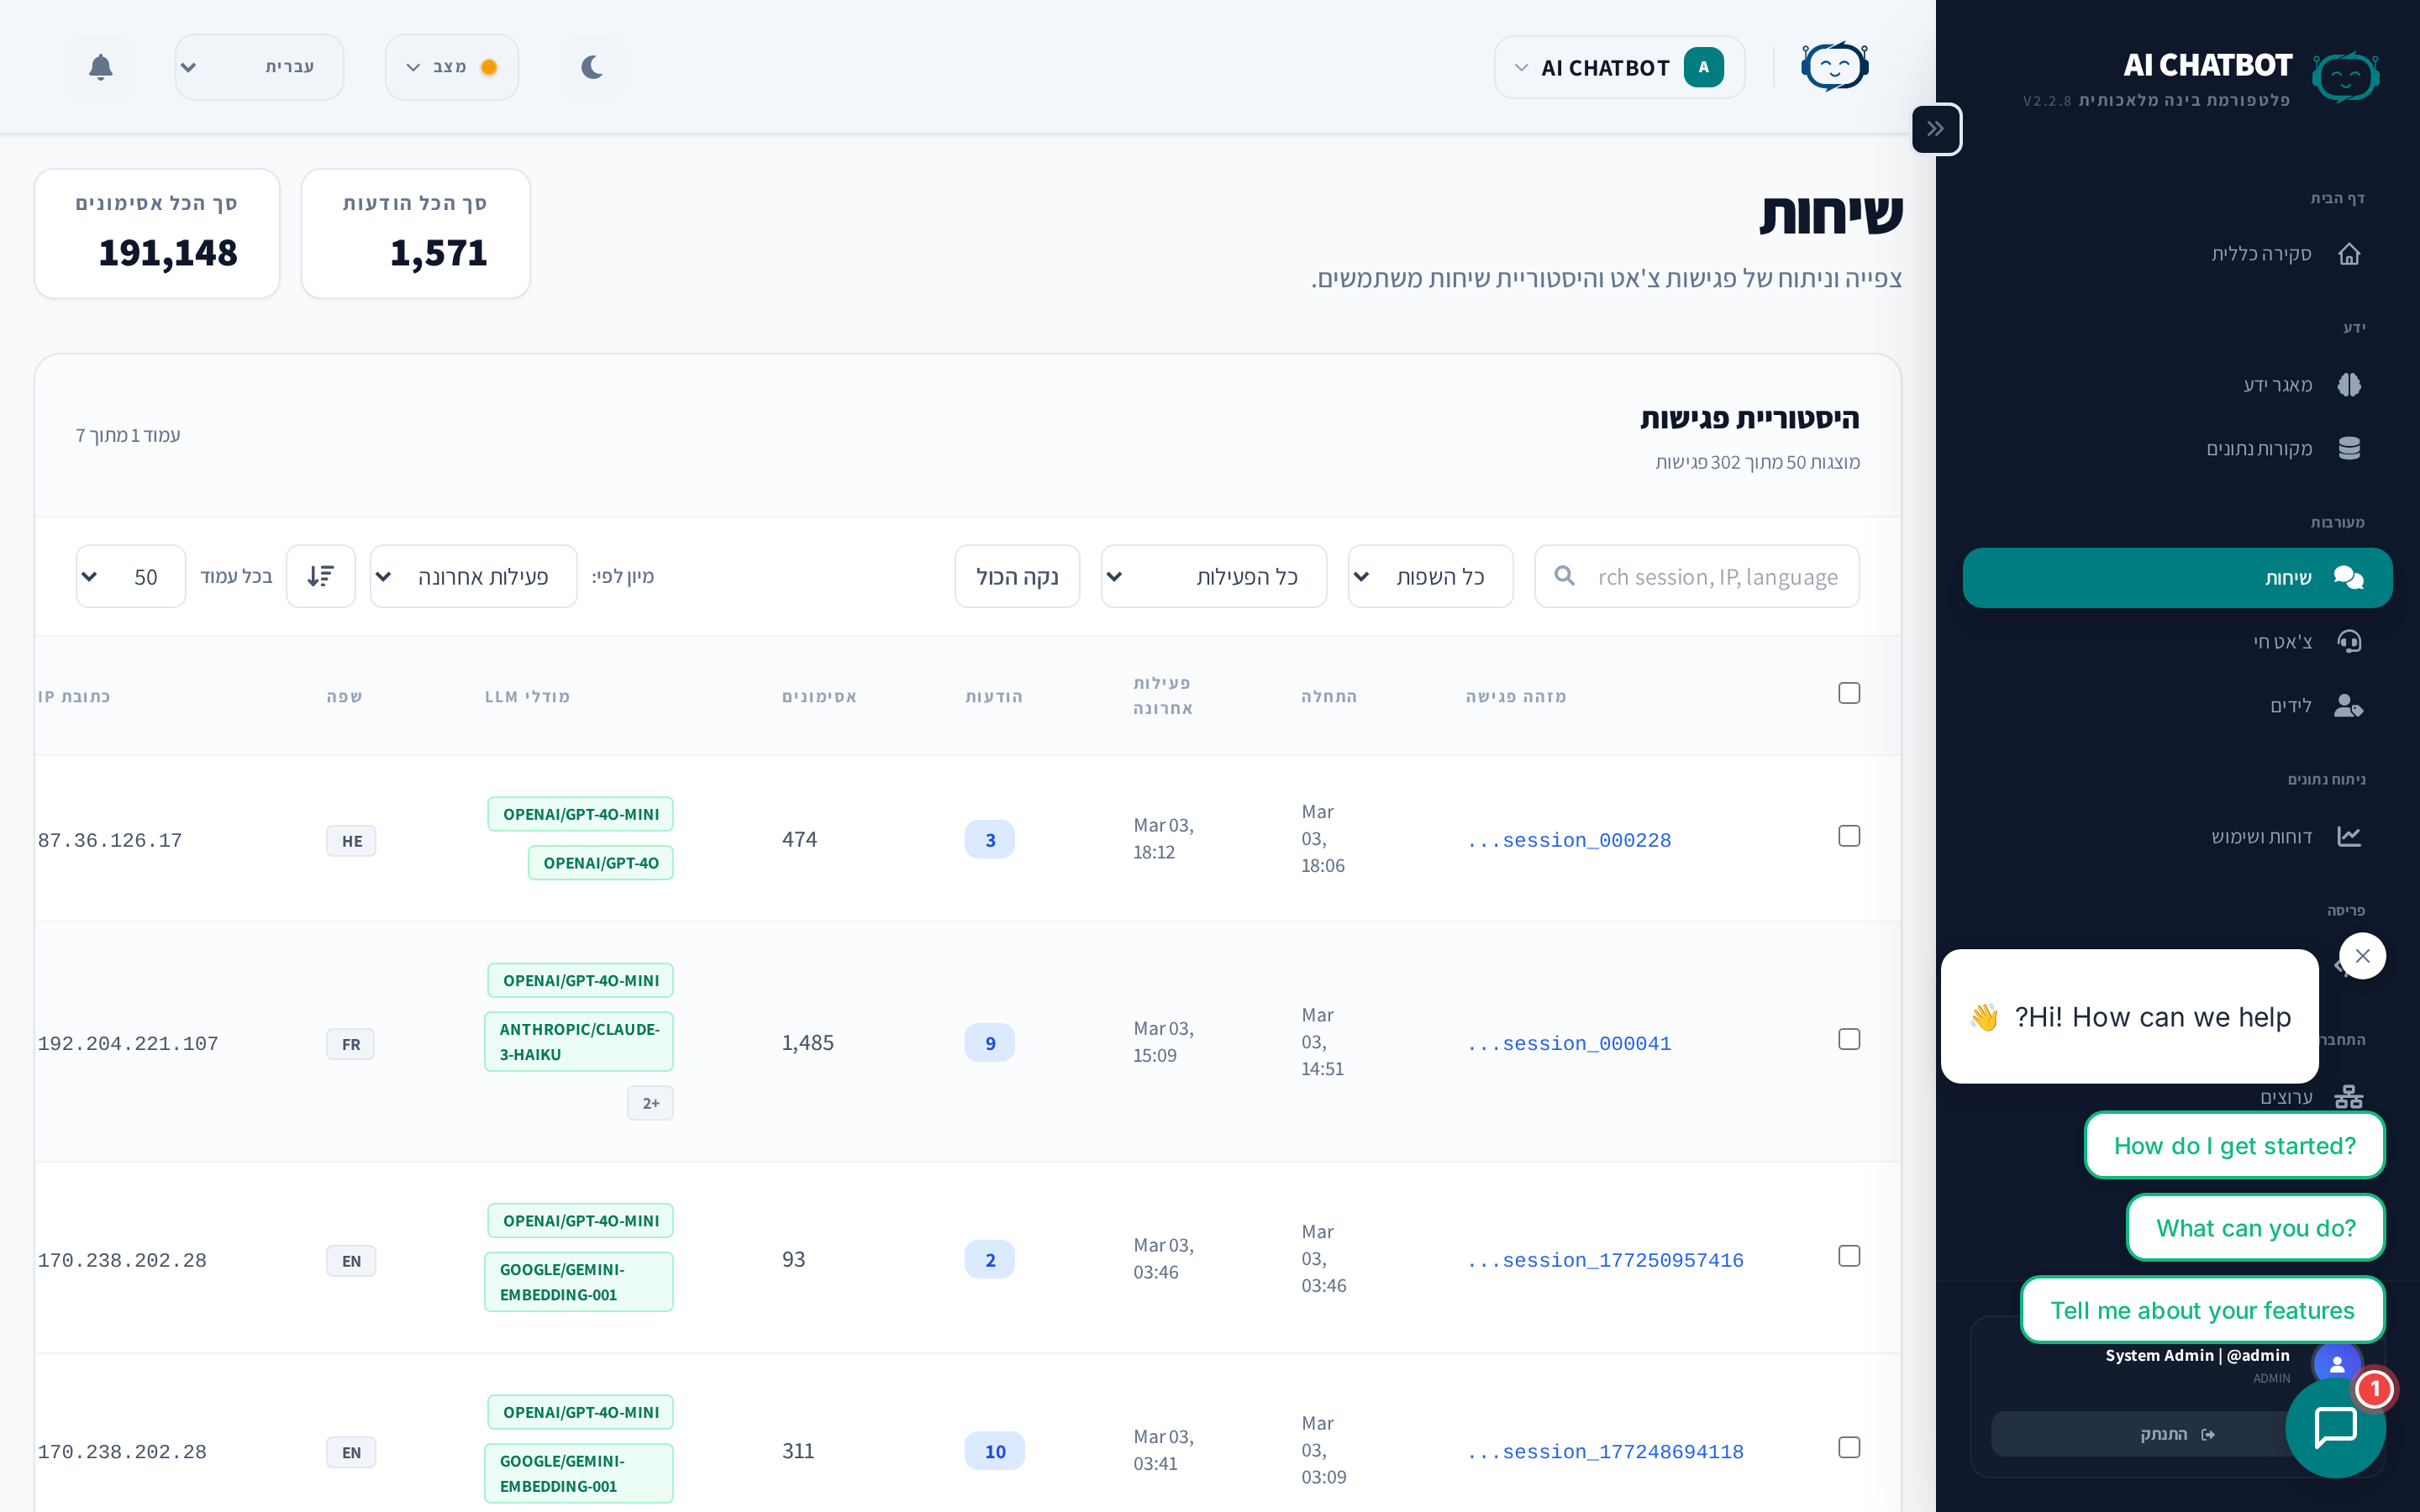Click the sort direction icon button

point(320,576)
